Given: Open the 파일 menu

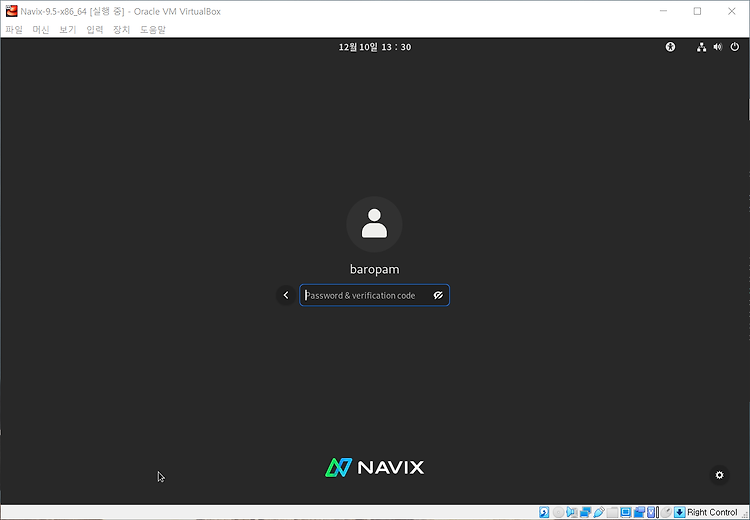Looking at the screenshot, I should coord(14,30).
